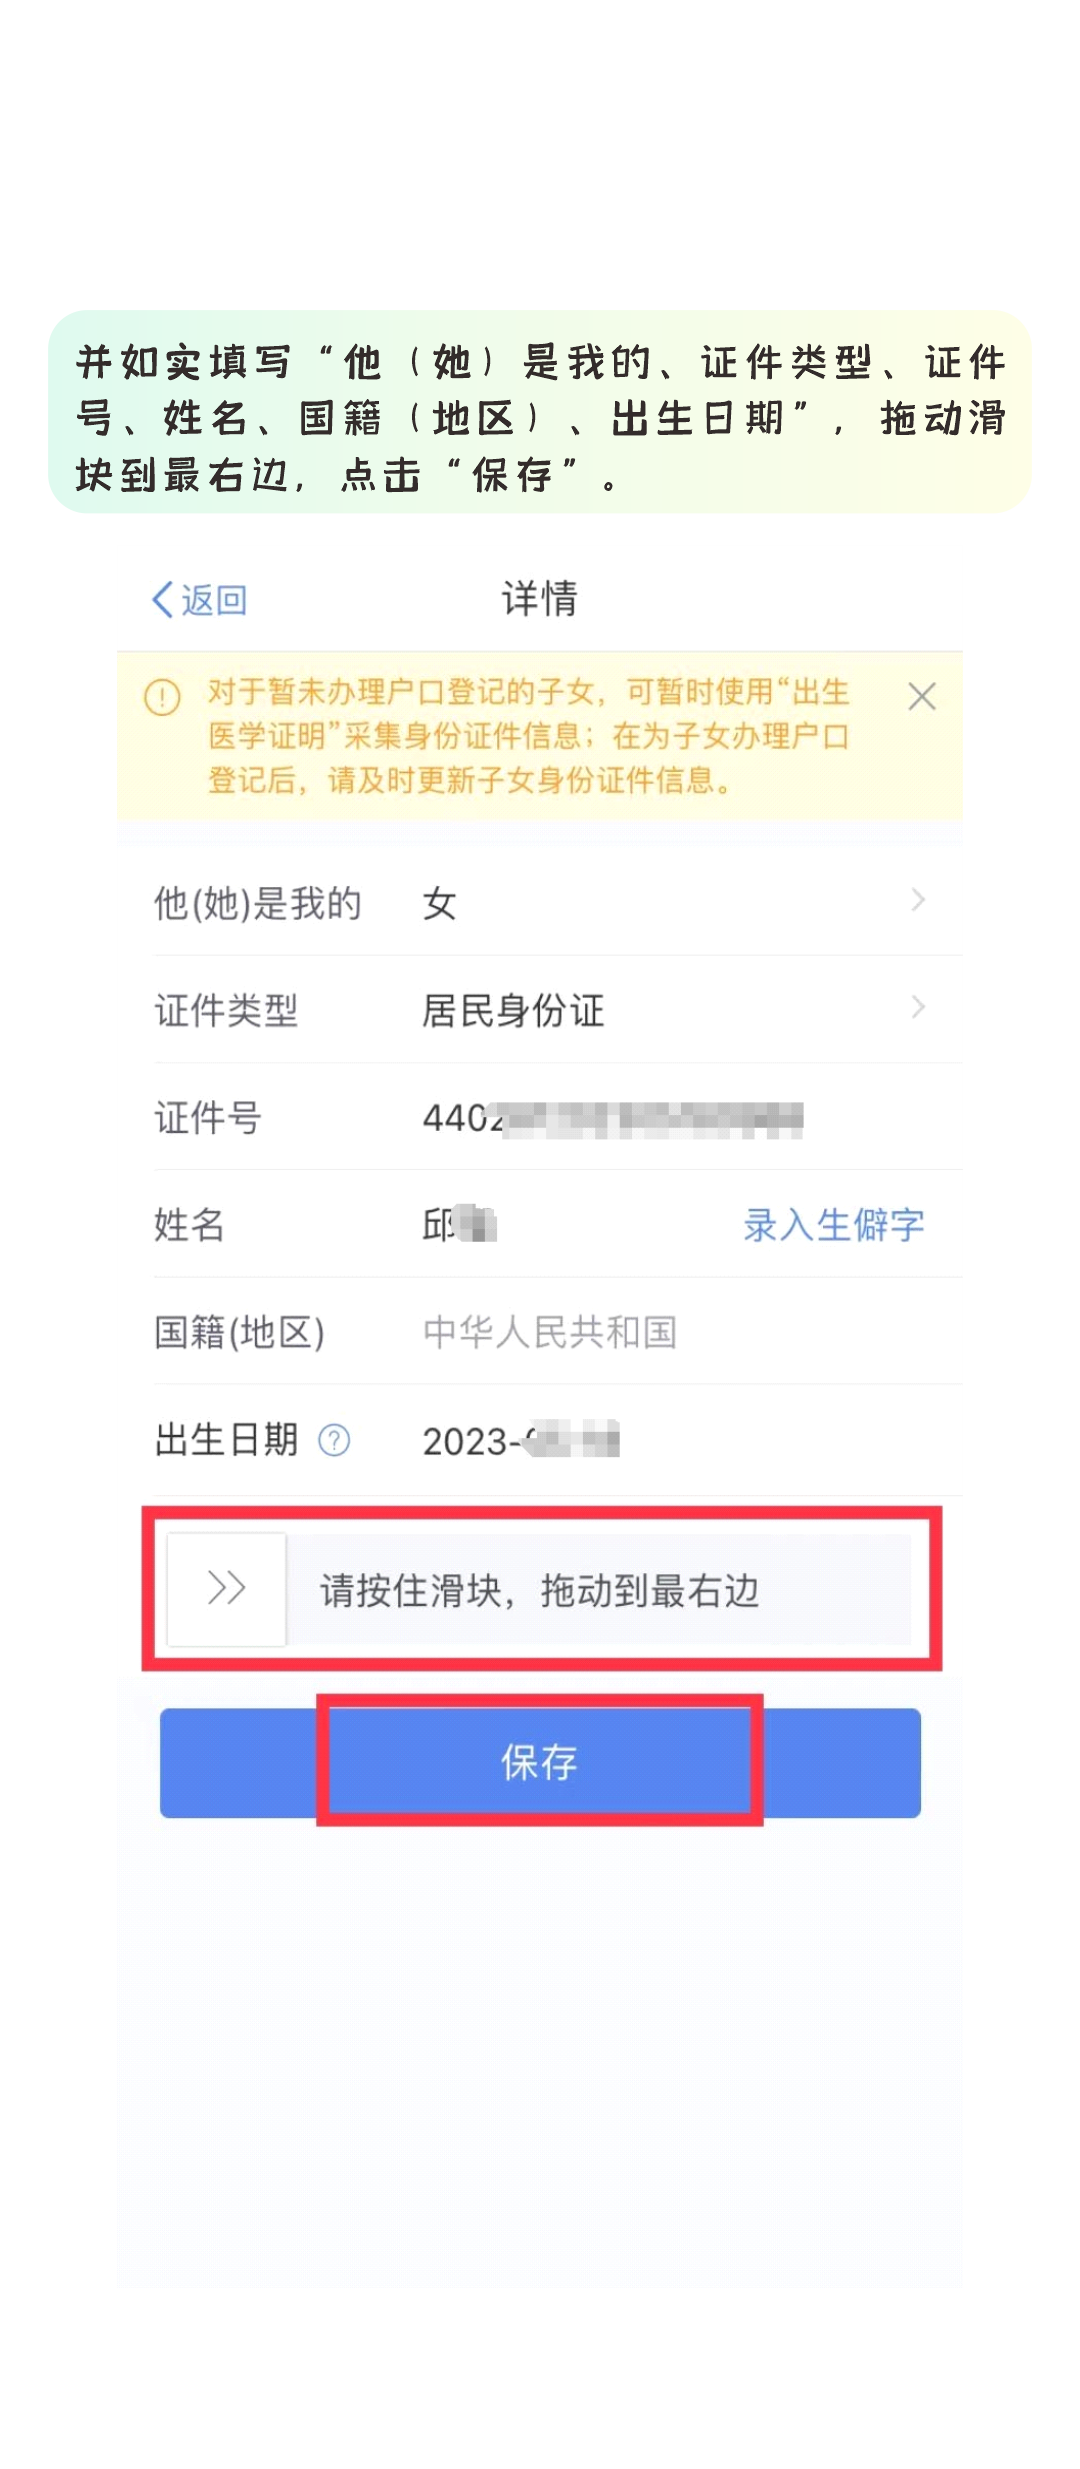The image size is (1080, 2469).
Task: Click the yellow notice message text
Action: coord(529,736)
